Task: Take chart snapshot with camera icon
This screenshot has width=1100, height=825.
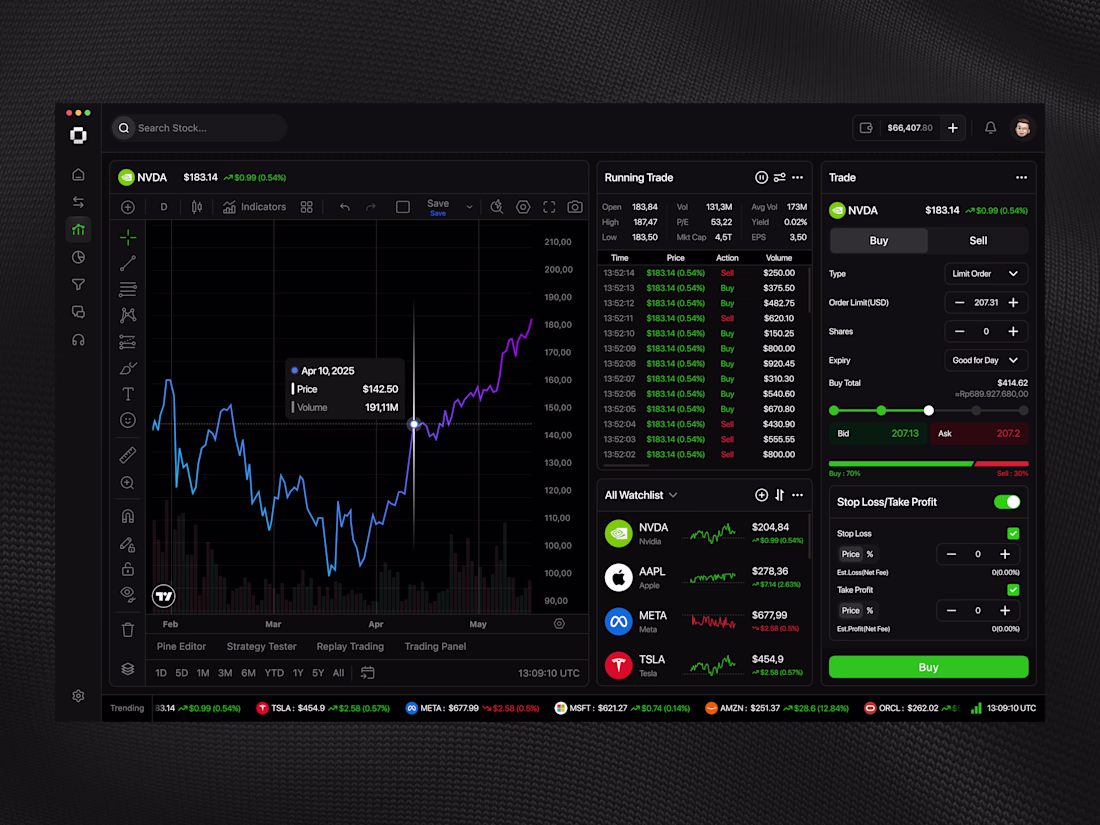Action: tap(575, 207)
